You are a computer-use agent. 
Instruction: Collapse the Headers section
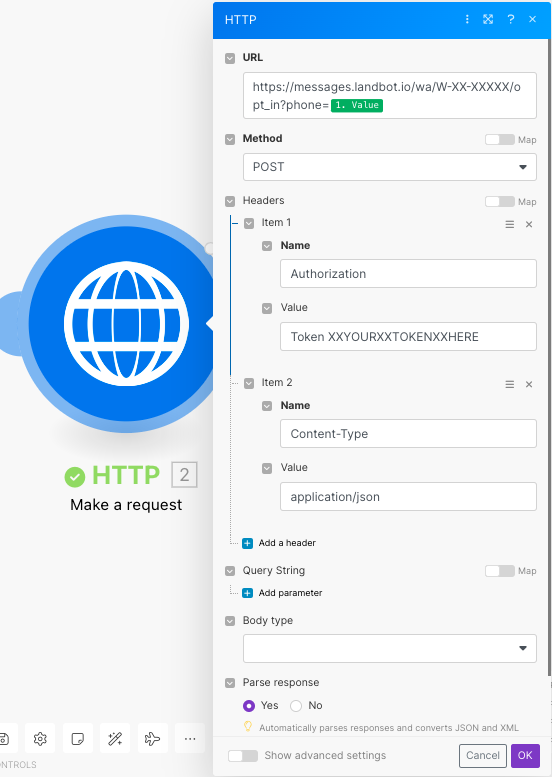click(x=230, y=201)
